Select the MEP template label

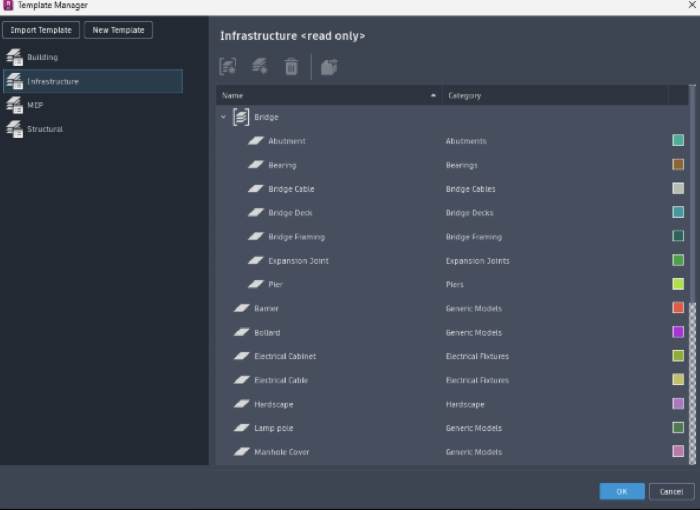(35, 105)
